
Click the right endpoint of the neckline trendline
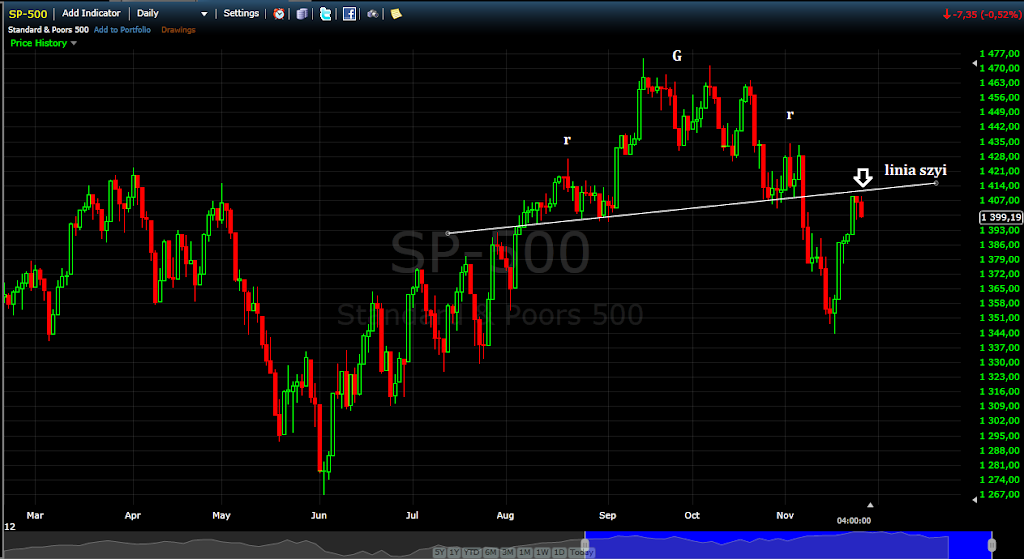936,183
